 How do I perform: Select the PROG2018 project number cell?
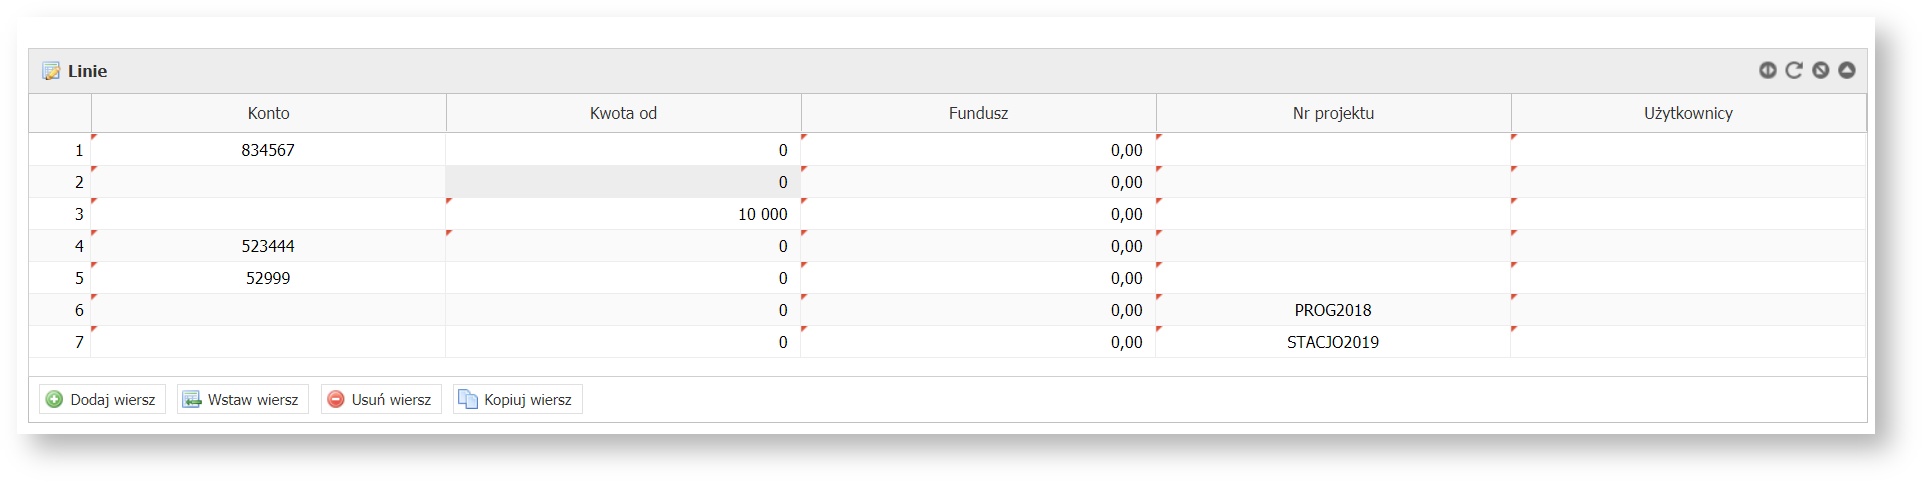pos(1333,310)
